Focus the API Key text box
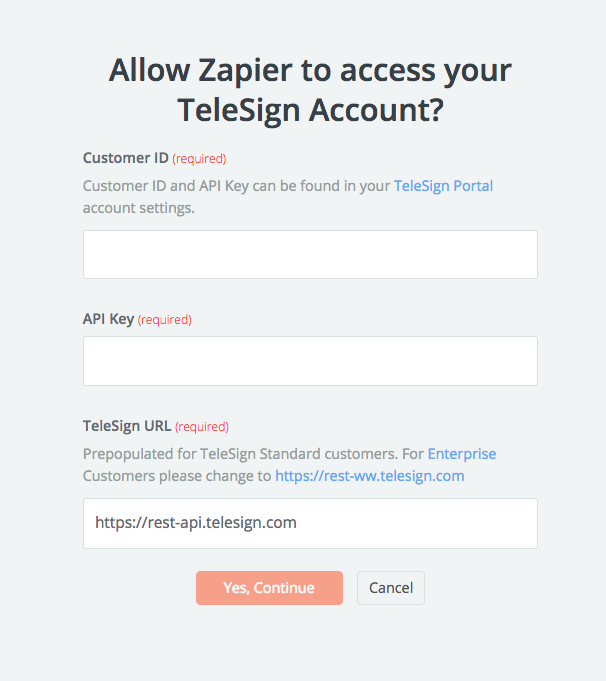 click(x=310, y=361)
